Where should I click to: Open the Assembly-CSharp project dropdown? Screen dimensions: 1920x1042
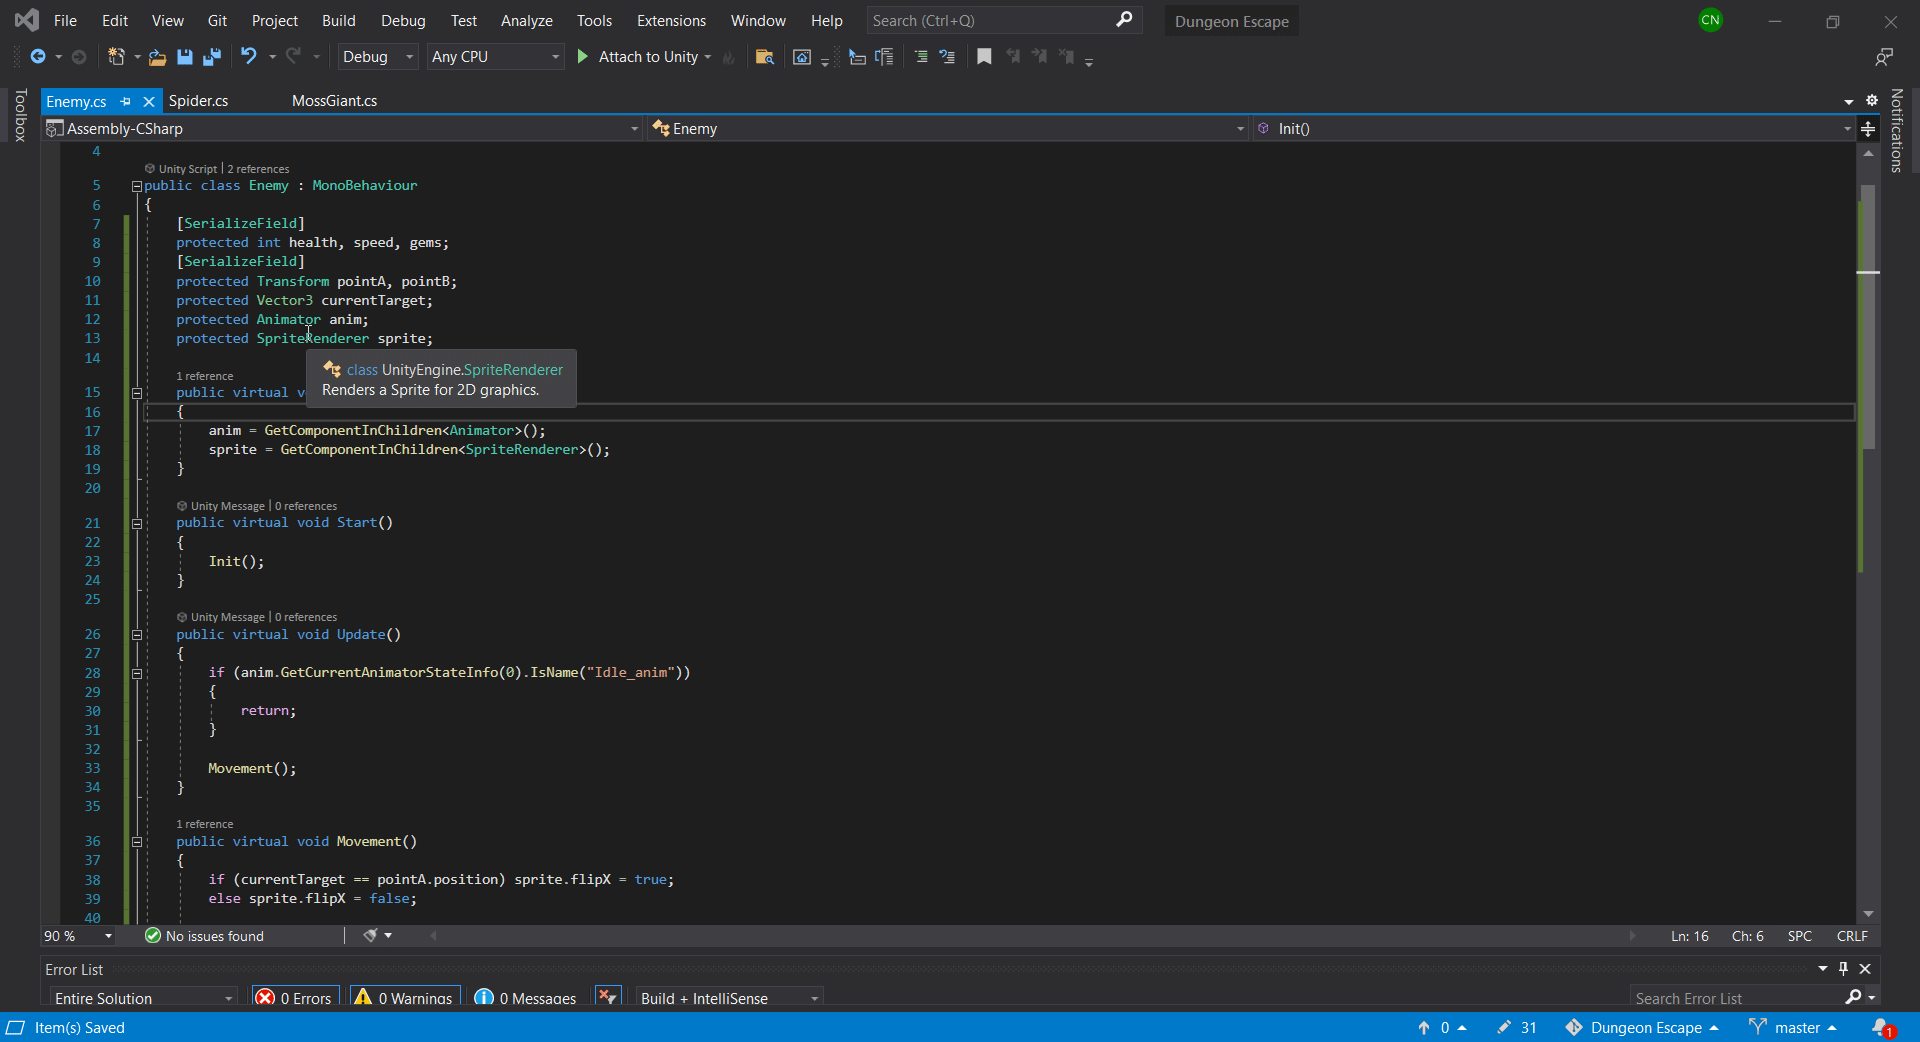342,128
